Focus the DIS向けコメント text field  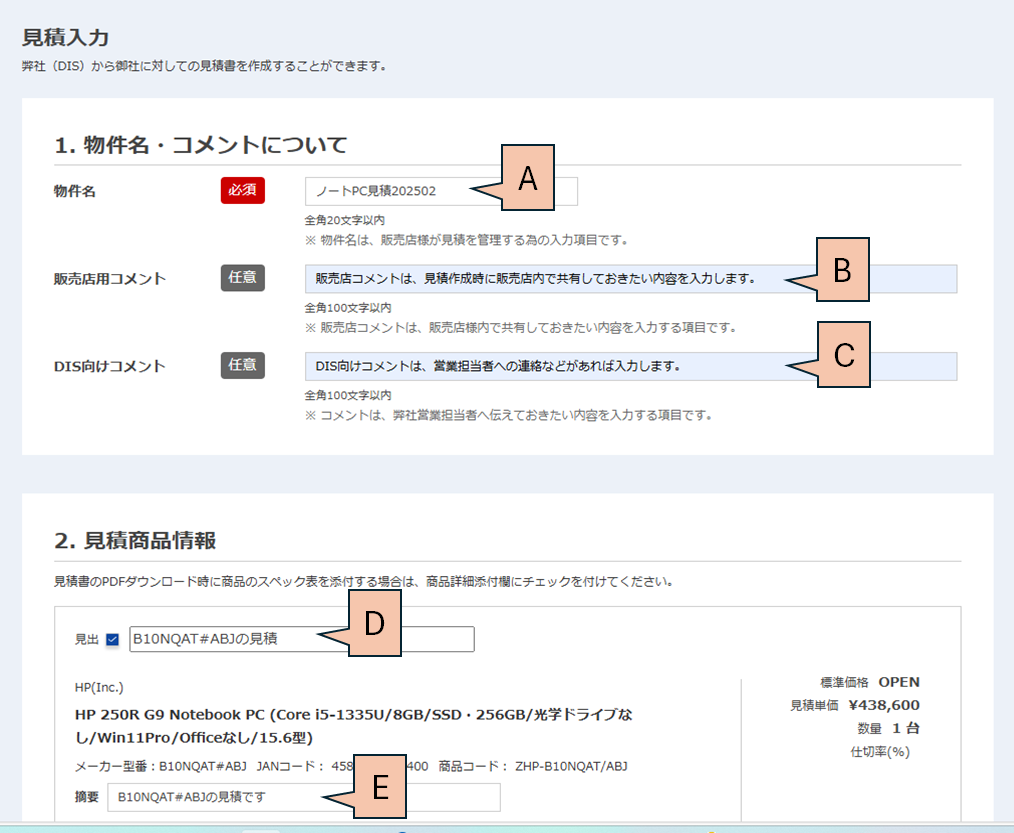(540, 366)
